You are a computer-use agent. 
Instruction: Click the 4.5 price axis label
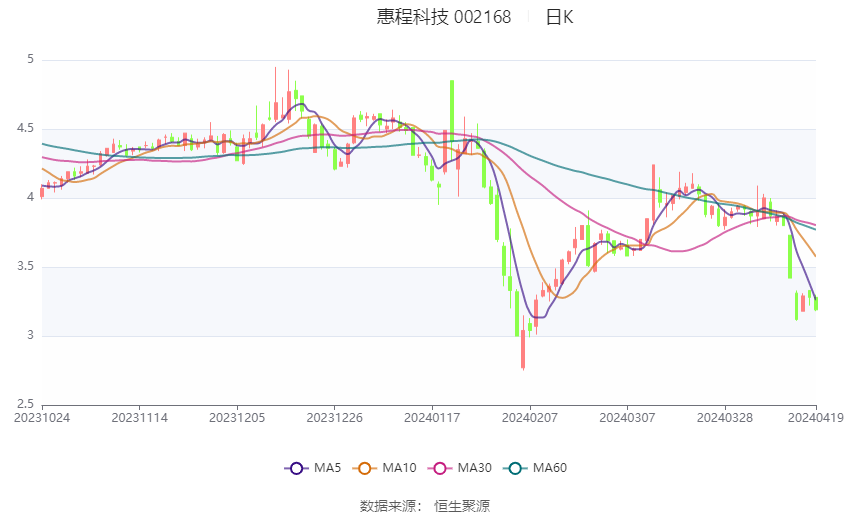[x=24, y=129]
